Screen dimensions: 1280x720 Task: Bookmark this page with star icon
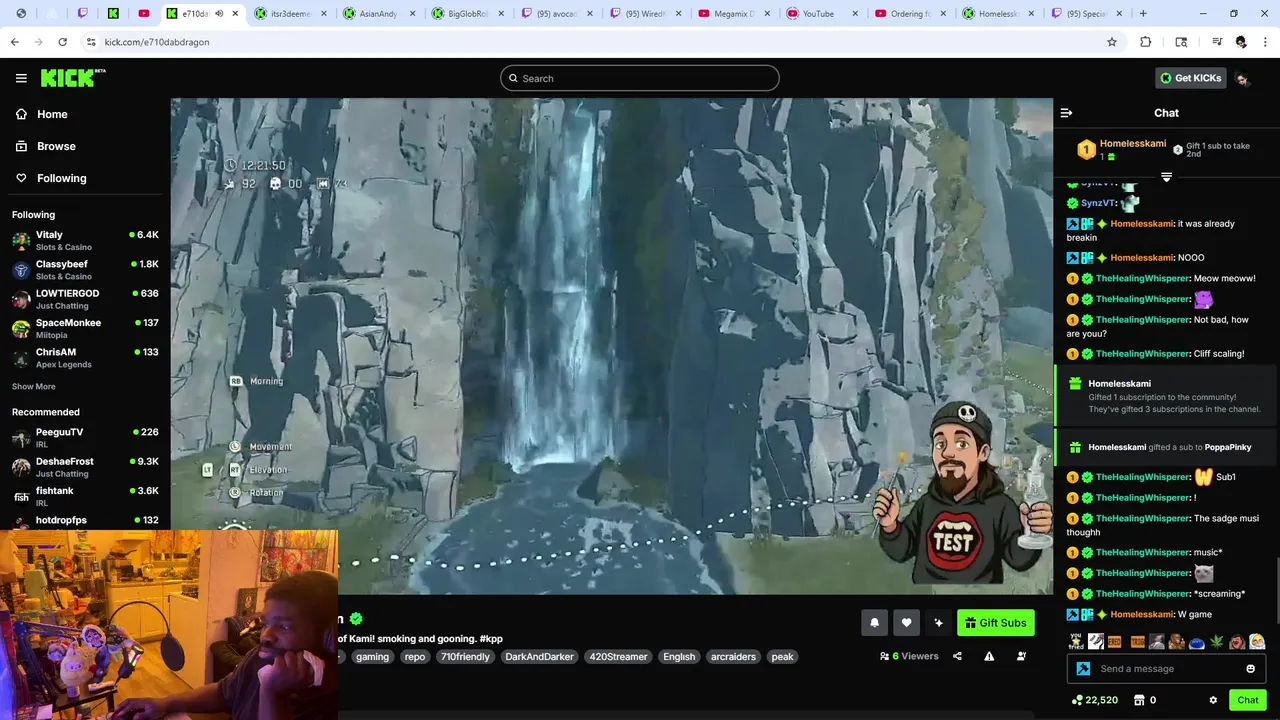click(x=1111, y=42)
